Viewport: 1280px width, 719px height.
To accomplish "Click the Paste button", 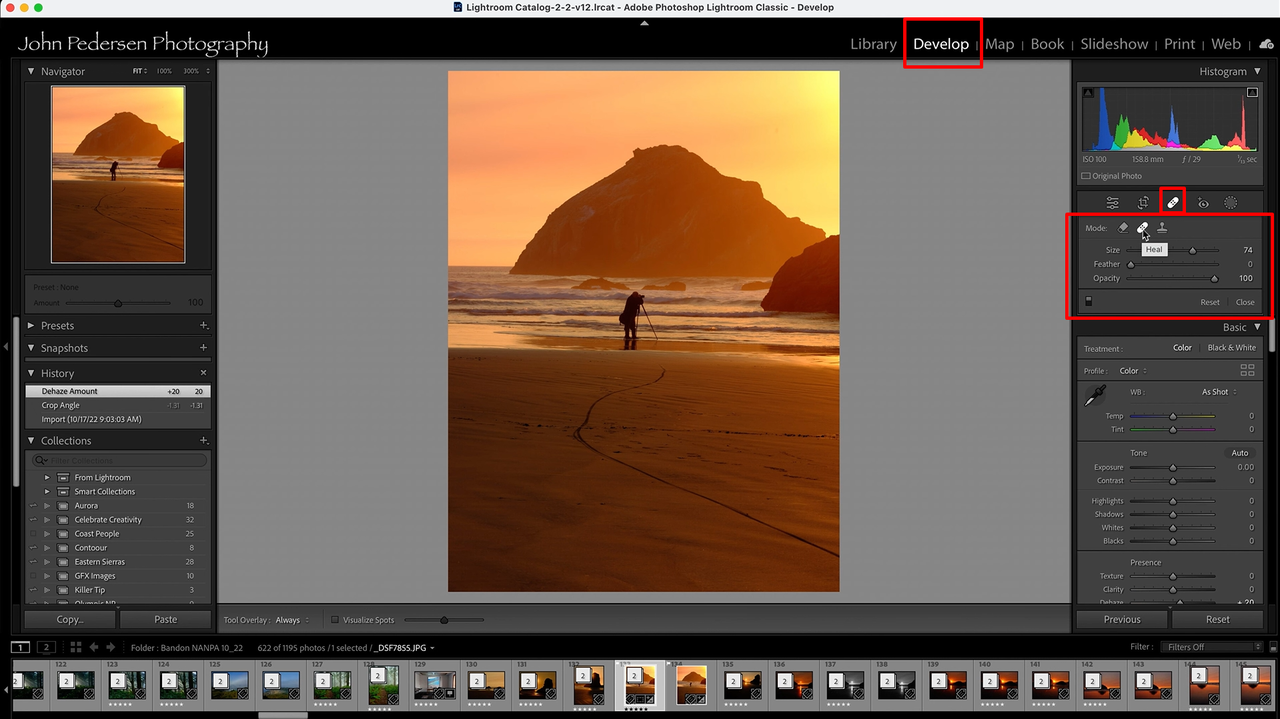I will pyautogui.click(x=166, y=619).
